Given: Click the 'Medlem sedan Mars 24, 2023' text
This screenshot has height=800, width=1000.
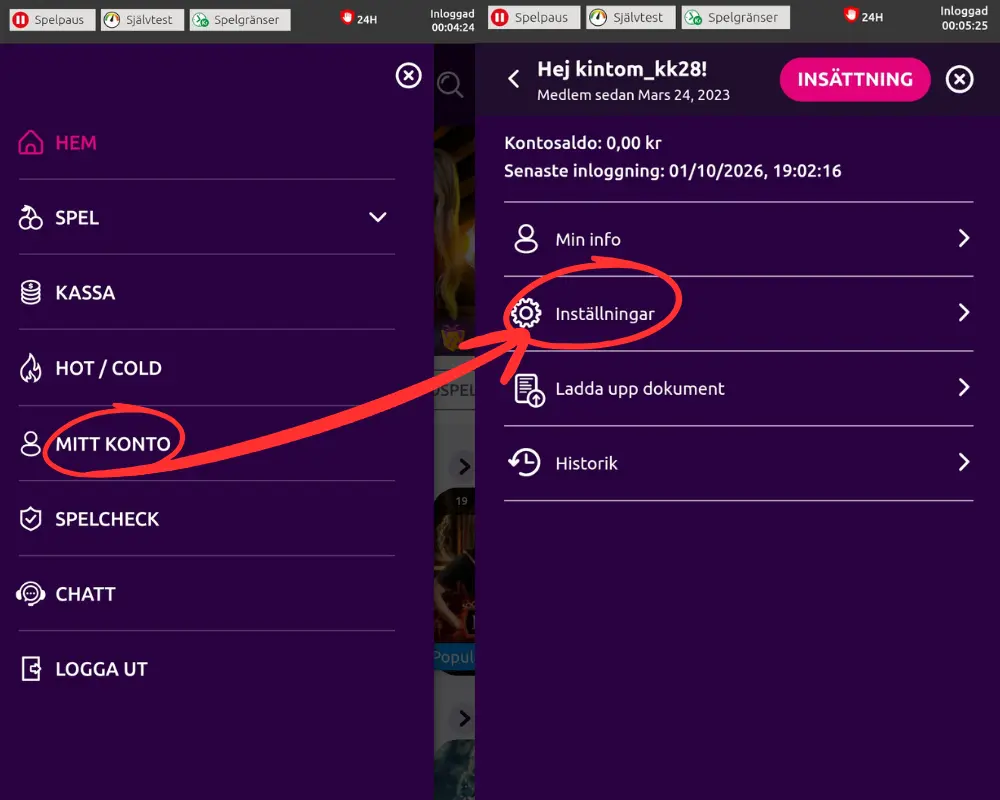Looking at the screenshot, I should coord(633,95).
